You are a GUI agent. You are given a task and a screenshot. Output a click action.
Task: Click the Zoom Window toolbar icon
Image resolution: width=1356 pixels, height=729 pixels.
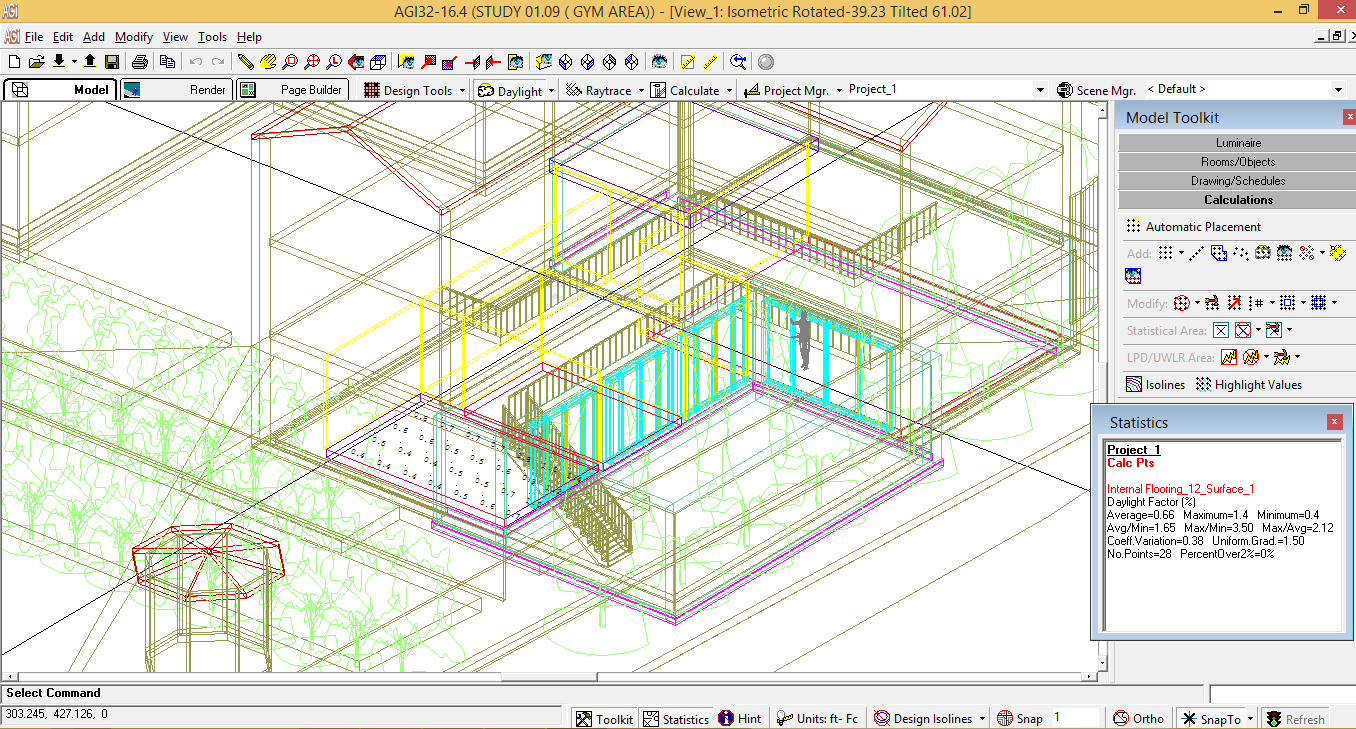(x=290, y=61)
